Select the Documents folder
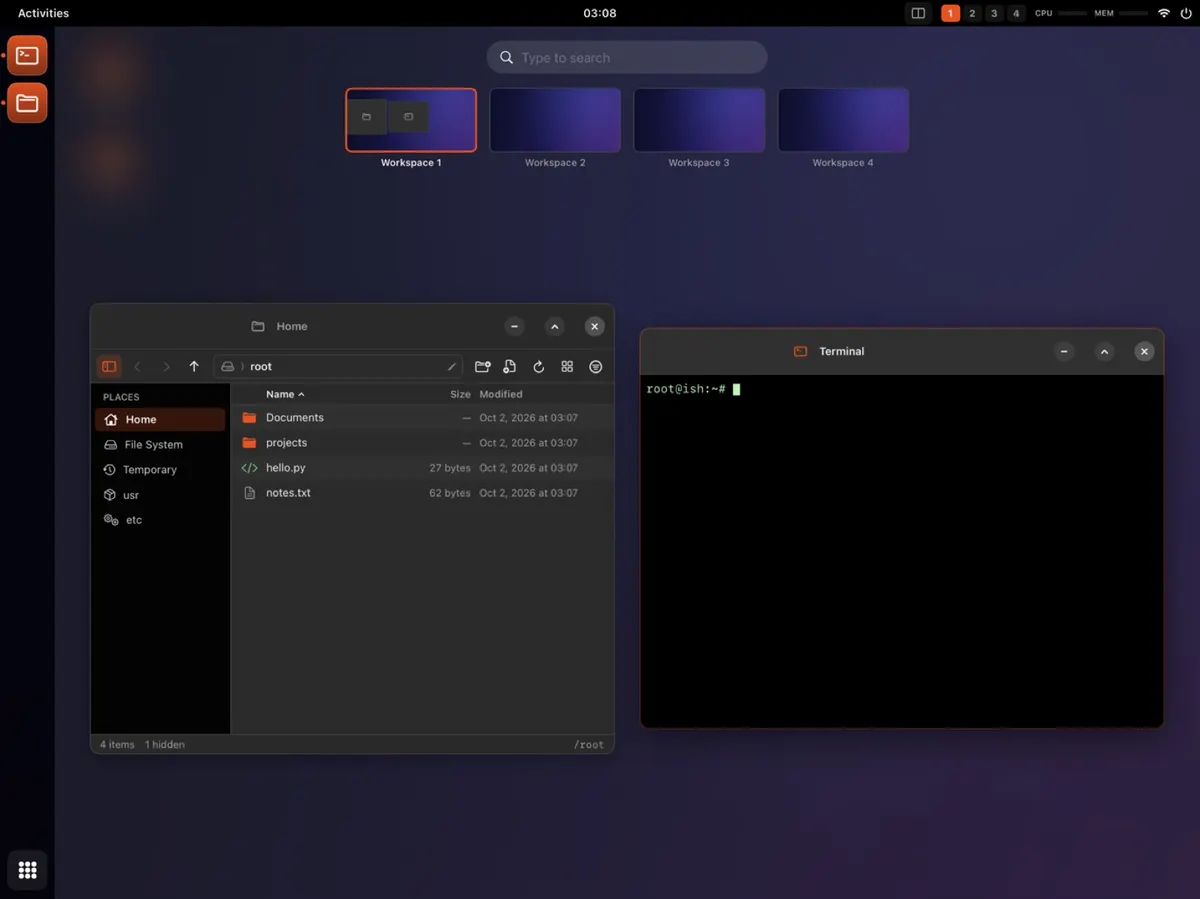This screenshot has height=899, width=1200. pos(422,418)
